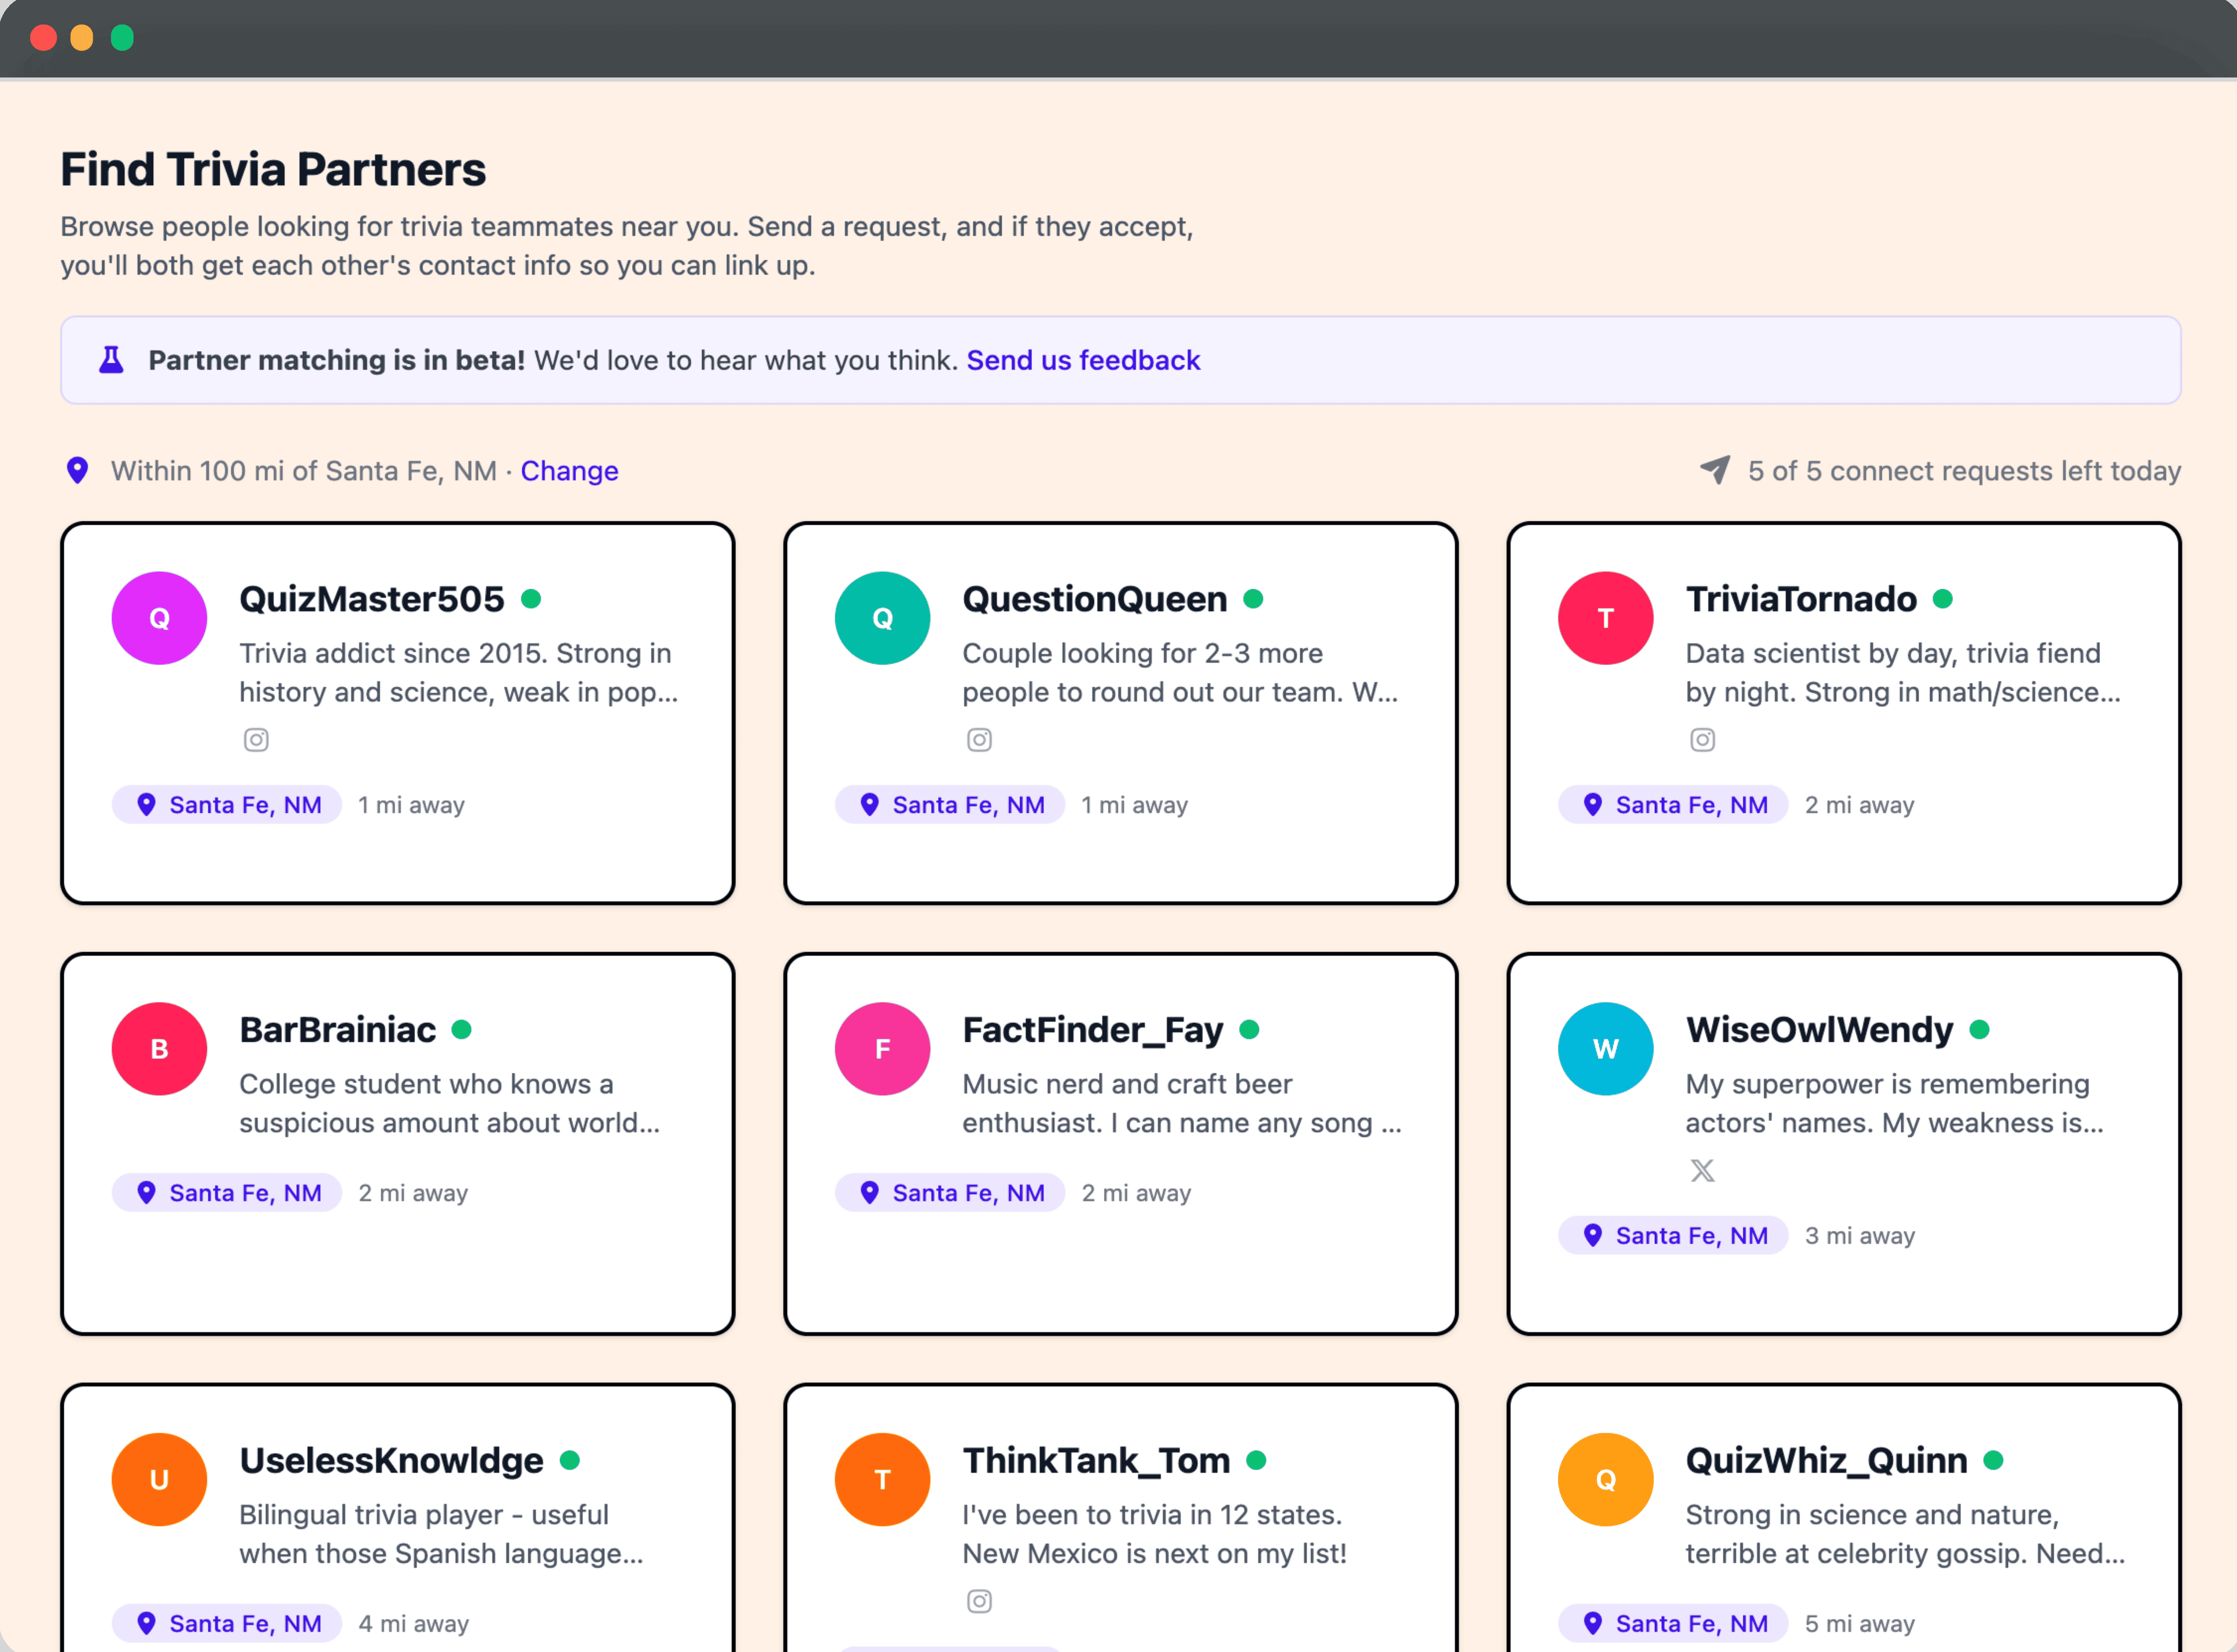This screenshot has height=1652, width=2237.
Task: Click the location pin icon next to radius filter
Action: (77, 470)
